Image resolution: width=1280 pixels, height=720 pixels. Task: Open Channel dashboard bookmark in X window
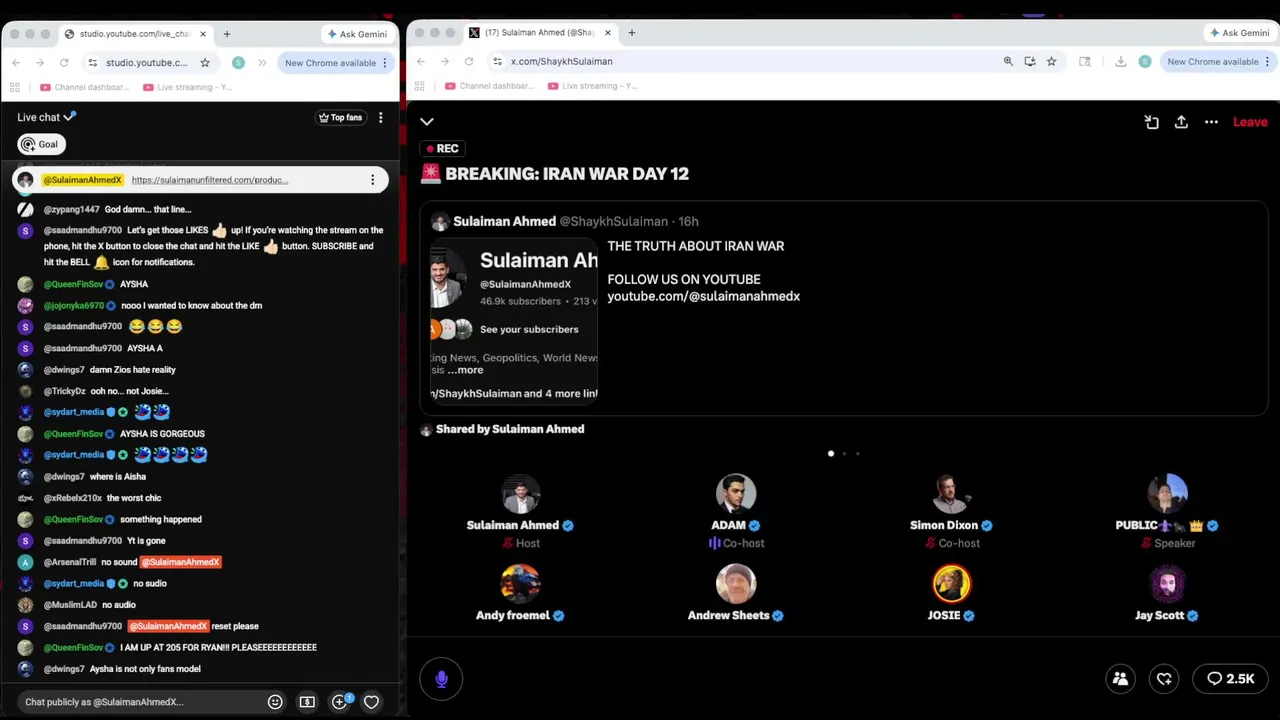(x=488, y=86)
